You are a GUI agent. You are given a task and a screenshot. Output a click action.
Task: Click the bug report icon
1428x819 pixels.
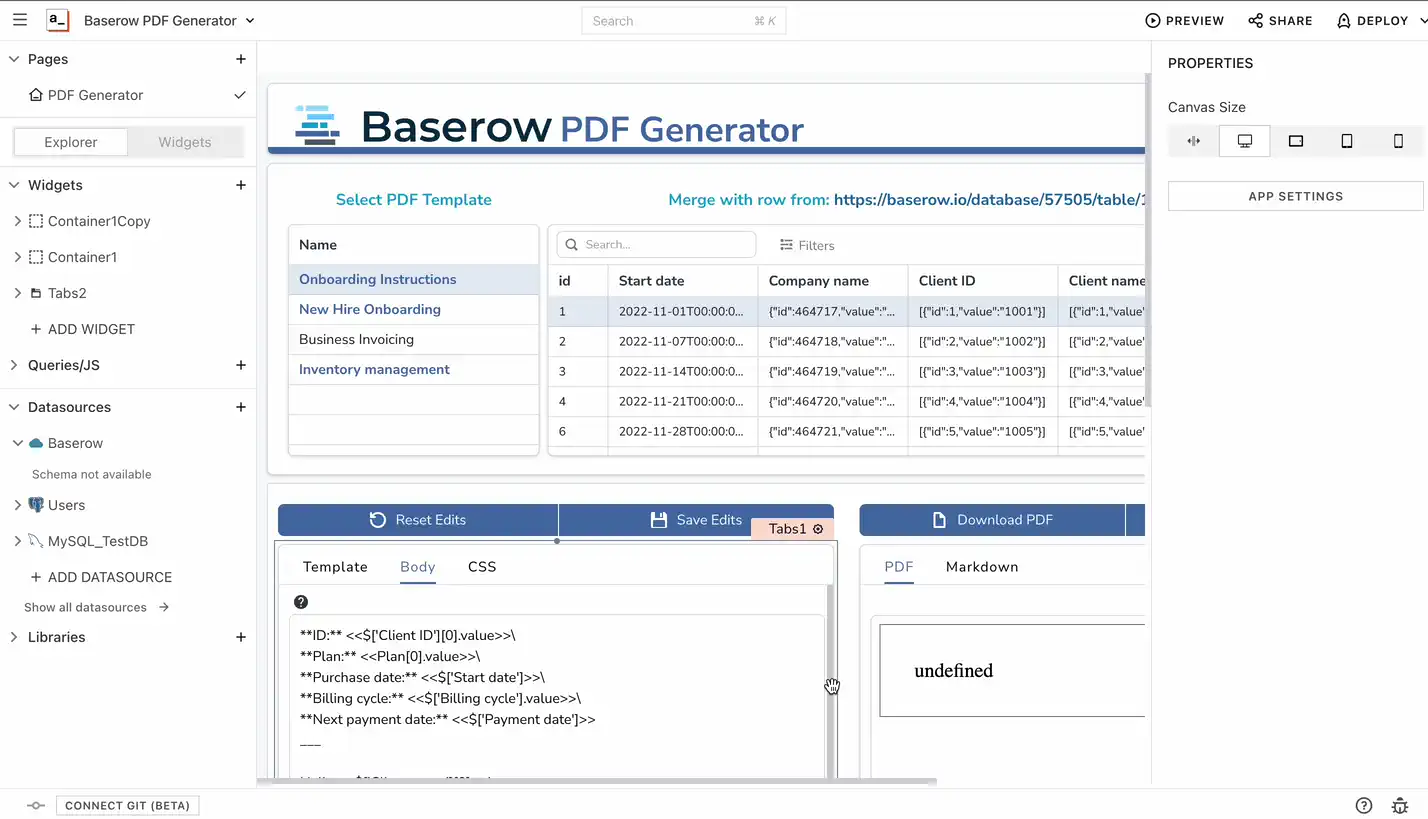click(1399, 805)
